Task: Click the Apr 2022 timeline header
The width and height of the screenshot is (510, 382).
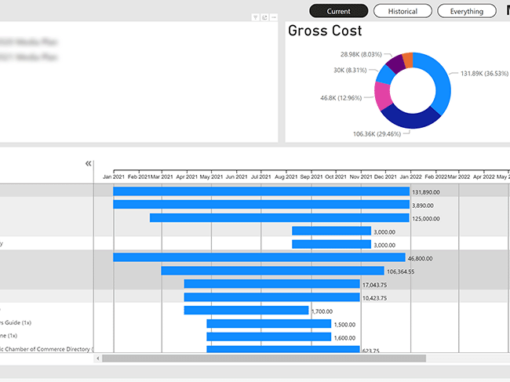Action: pos(484,177)
